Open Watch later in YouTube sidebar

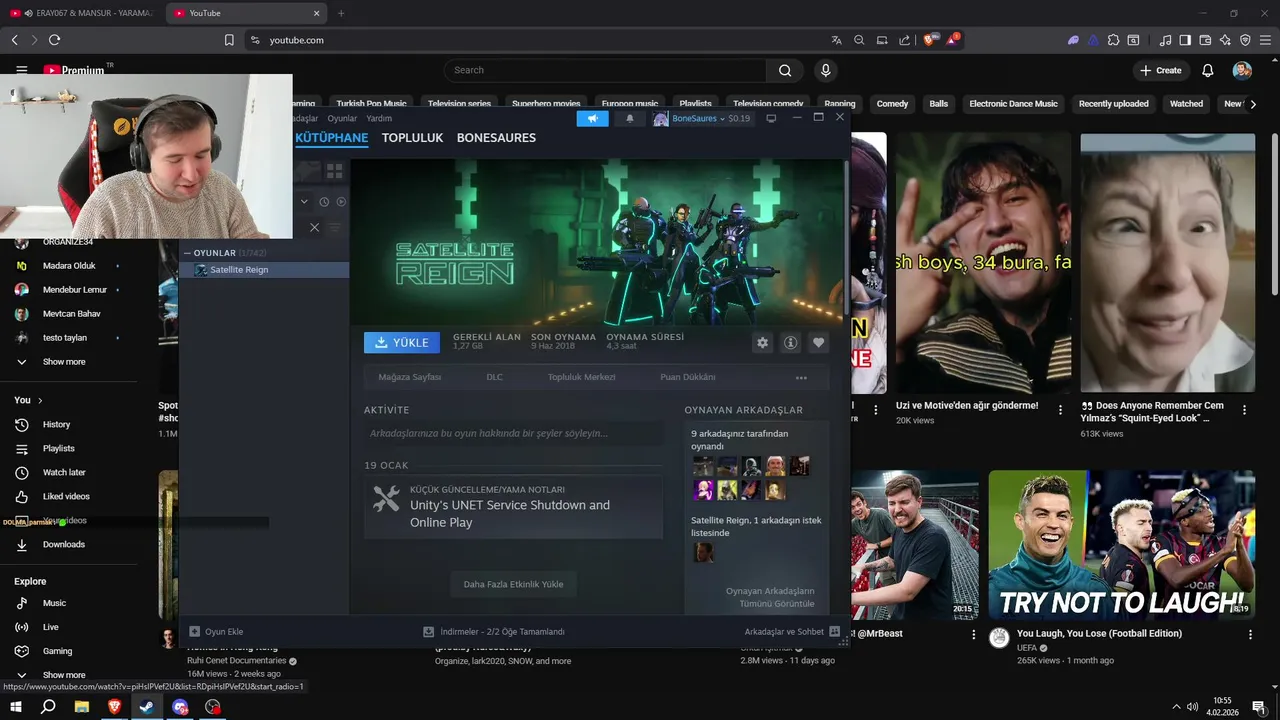click(x=64, y=473)
